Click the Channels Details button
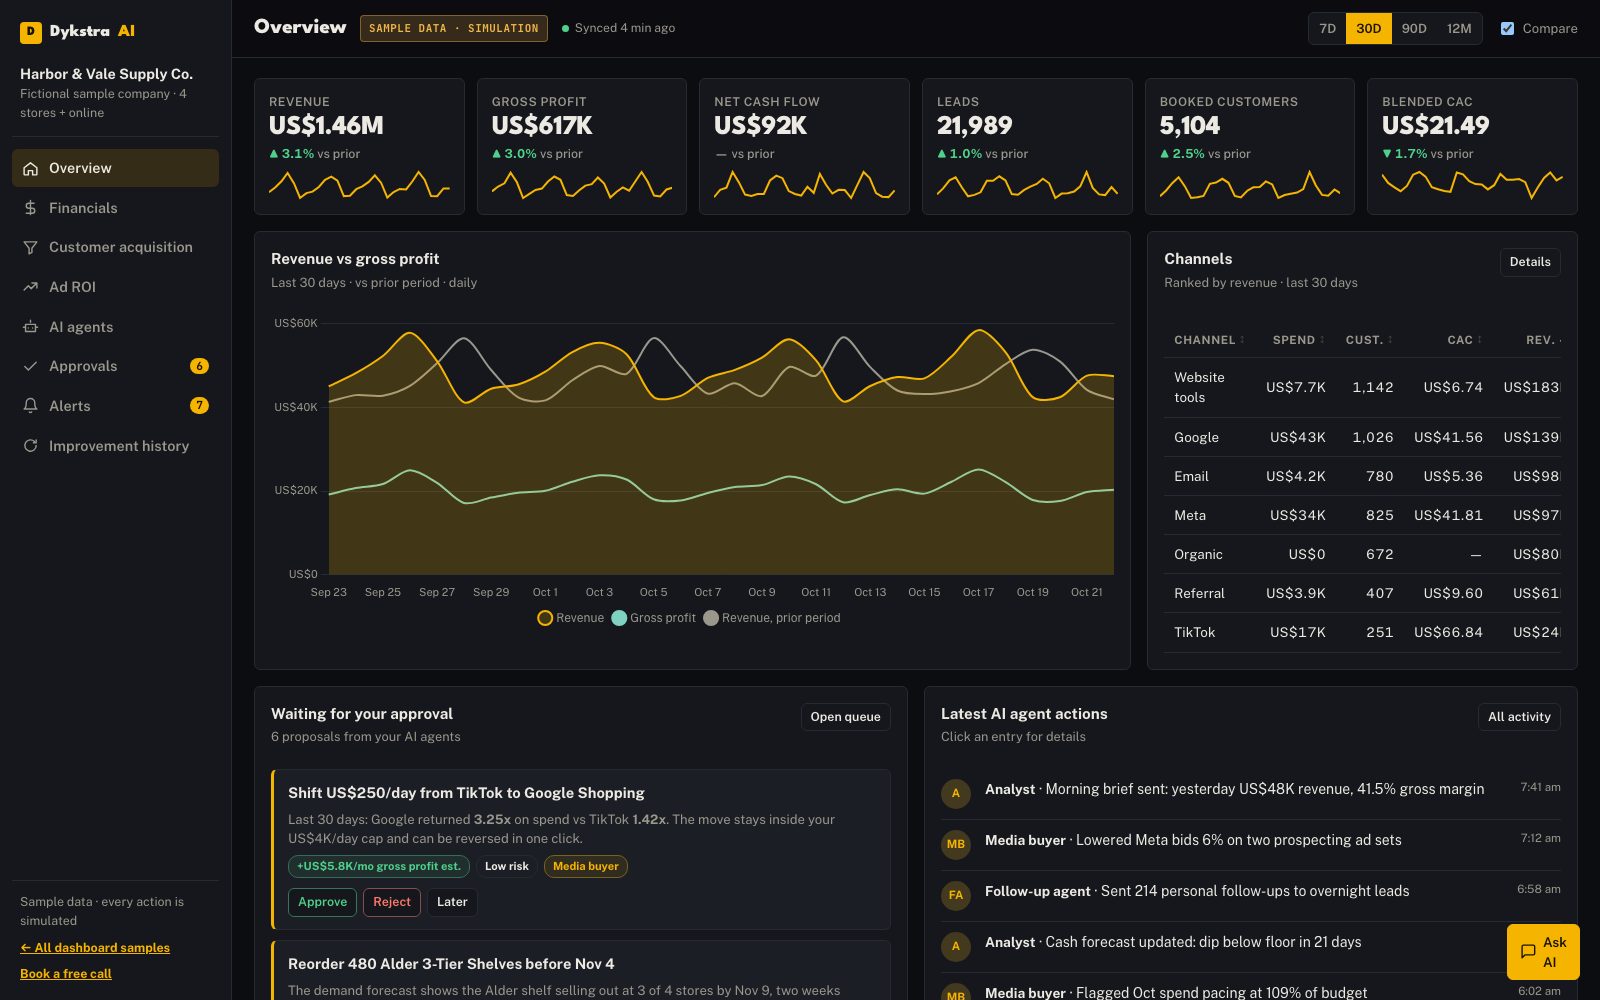This screenshot has width=1600, height=1000. click(x=1530, y=262)
